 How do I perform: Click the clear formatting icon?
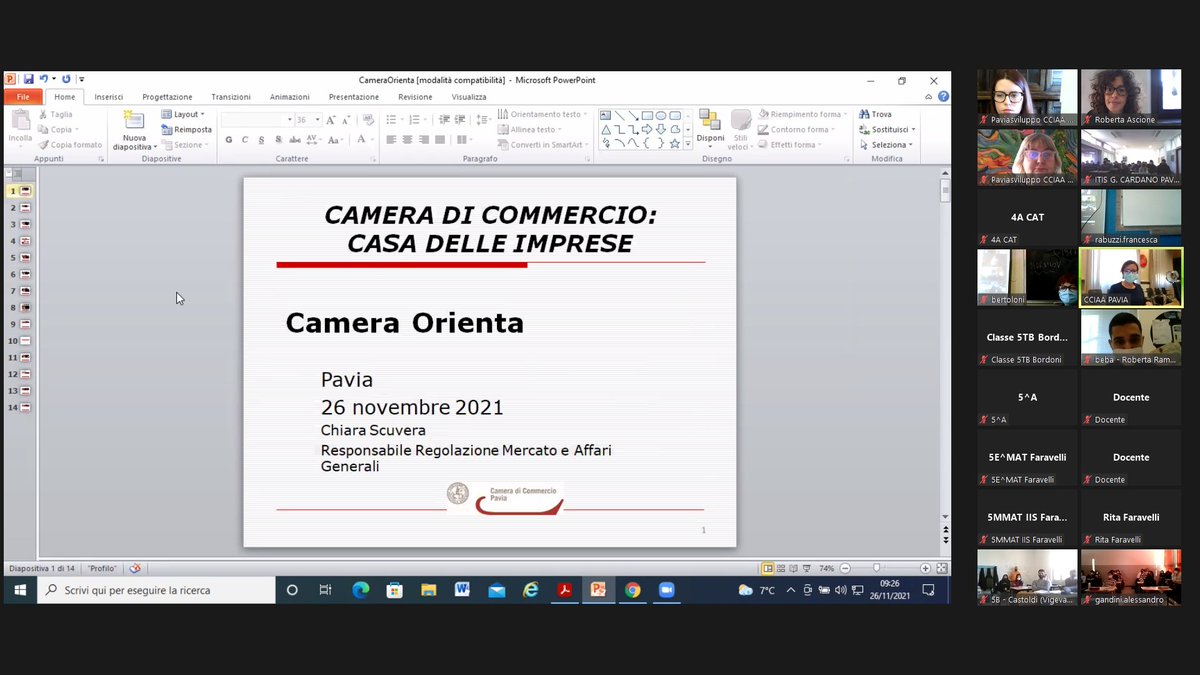[x=367, y=119]
